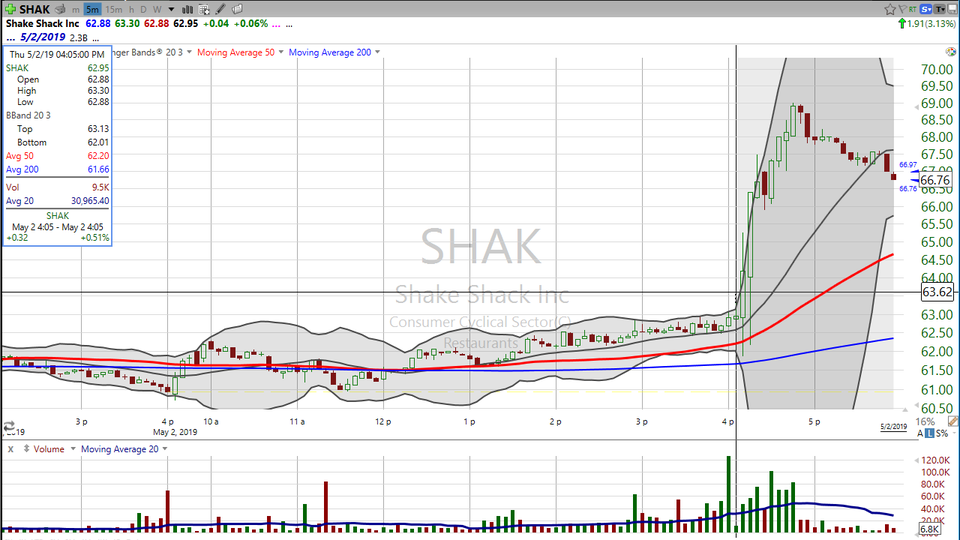
Task: Select the '%' percent scale mode
Action: pyautogui.click(x=944, y=433)
